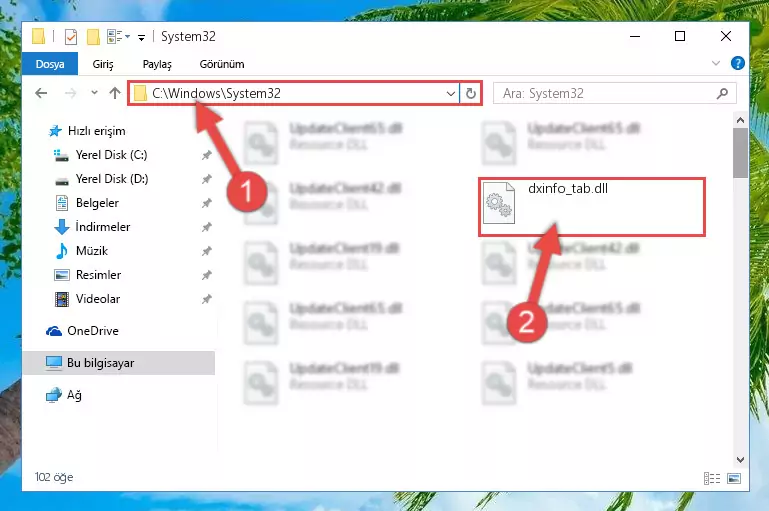This screenshot has height=511, width=769.
Task: Click the pin icon next to Resimler
Action: pyautogui.click(x=206, y=275)
